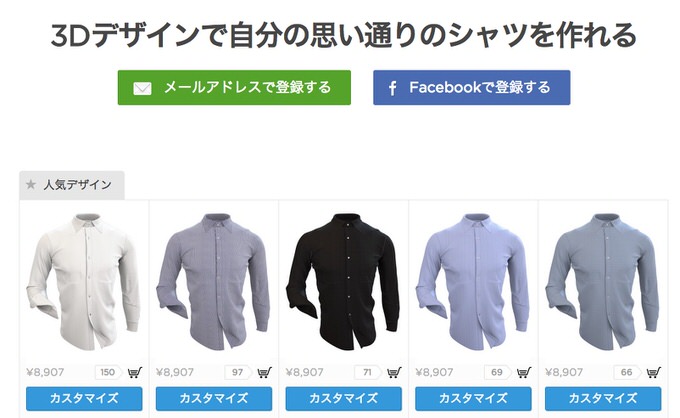
Task: Click the star icon on 人気デザイン tab
Action: [x=31, y=184]
